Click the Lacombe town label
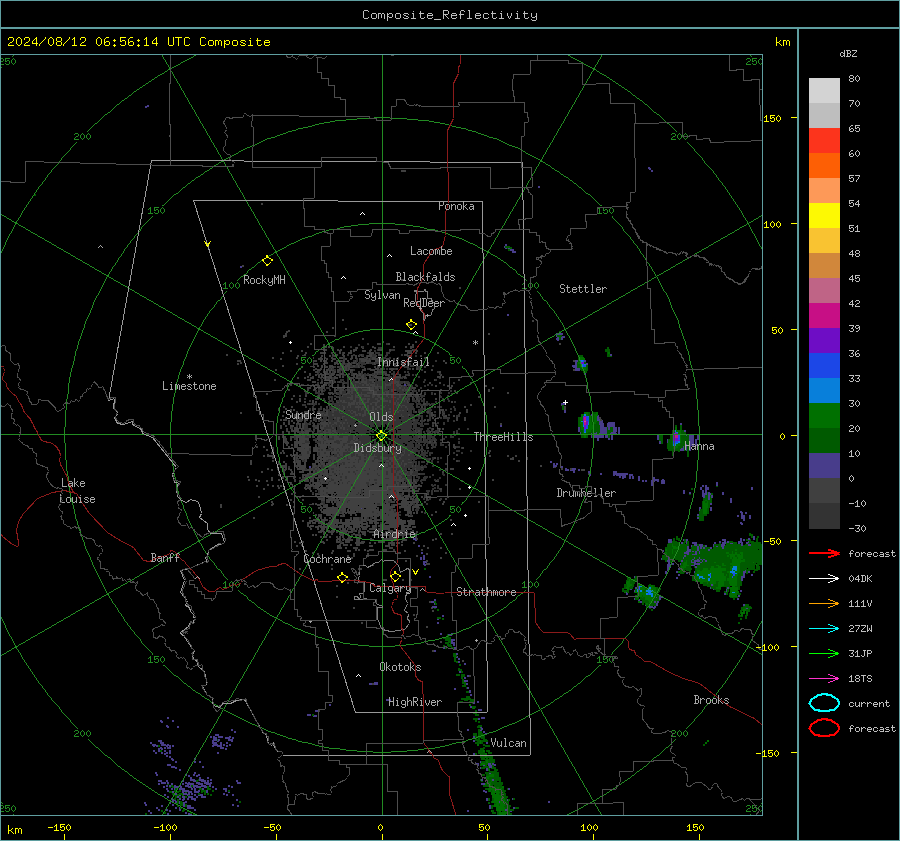This screenshot has height=841, width=900. pos(431,251)
